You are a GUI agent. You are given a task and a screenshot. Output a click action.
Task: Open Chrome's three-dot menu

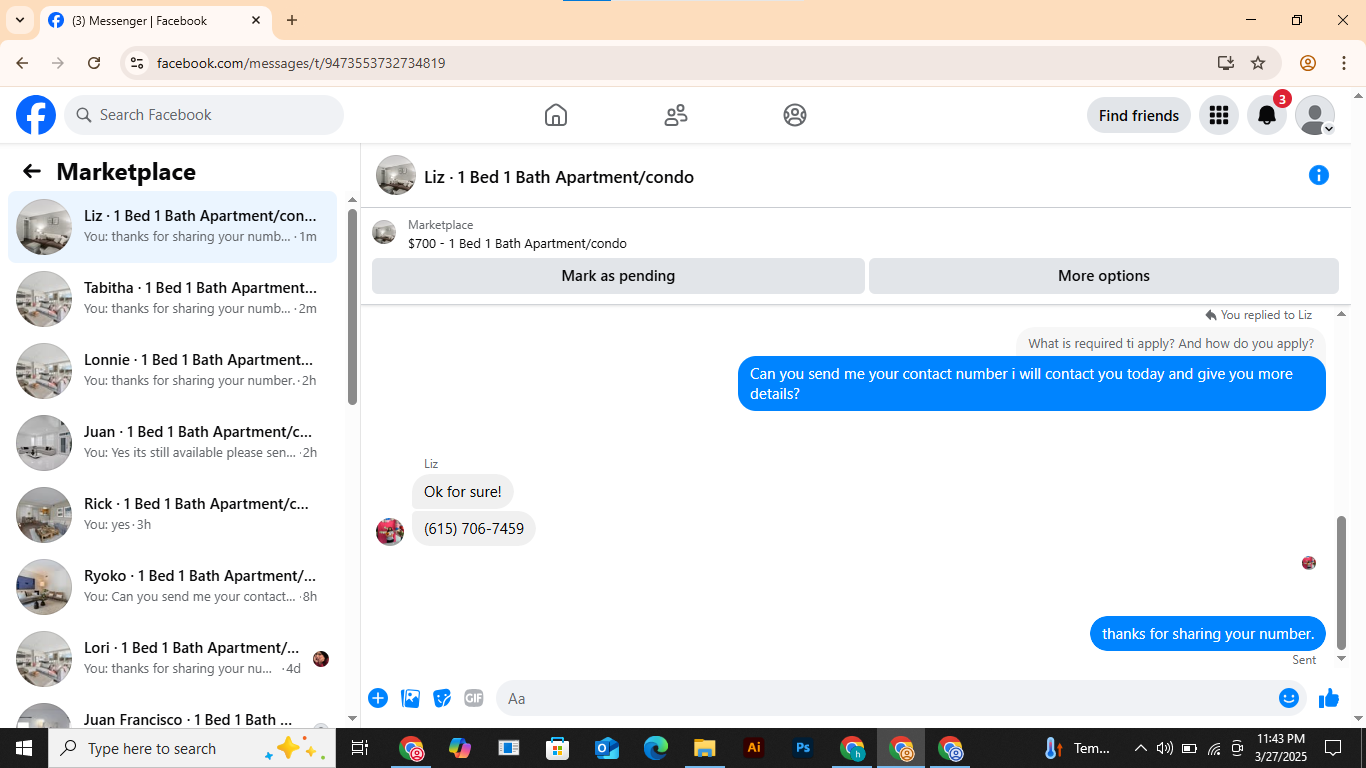point(1344,63)
